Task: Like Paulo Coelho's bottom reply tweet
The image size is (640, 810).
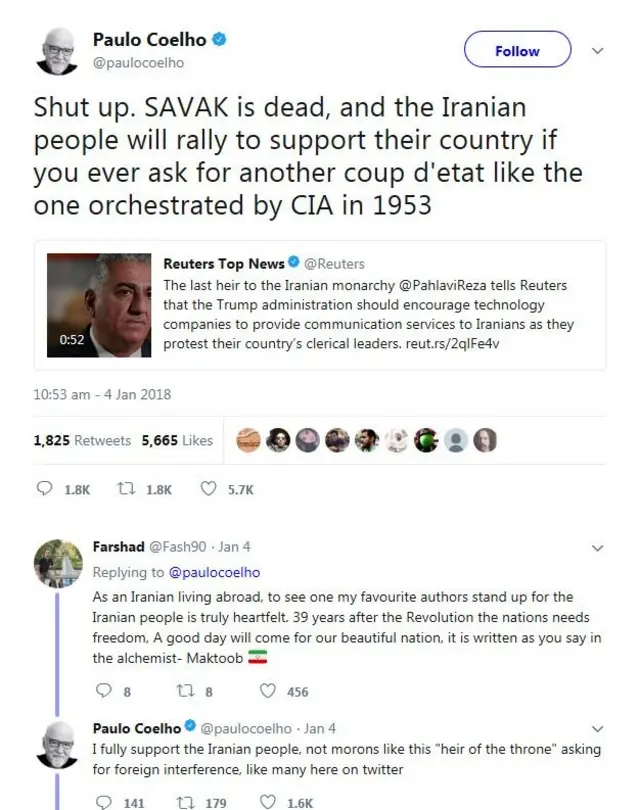Action: pos(268,802)
